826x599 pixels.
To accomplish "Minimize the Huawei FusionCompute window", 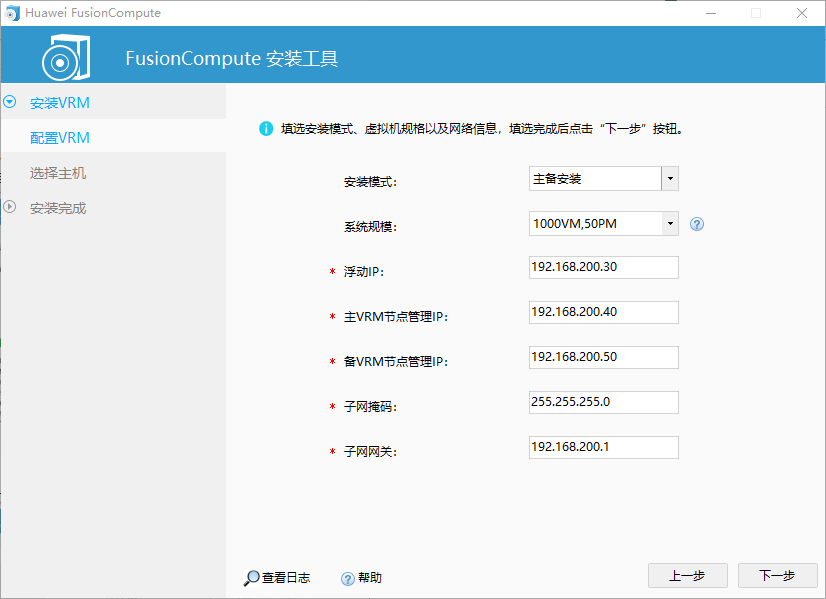I will (711, 13).
